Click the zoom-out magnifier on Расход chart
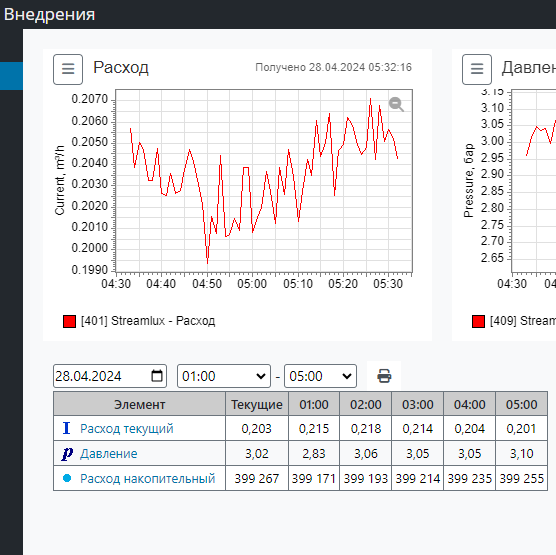The height and width of the screenshot is (555, 556). (x=396, y=104)
